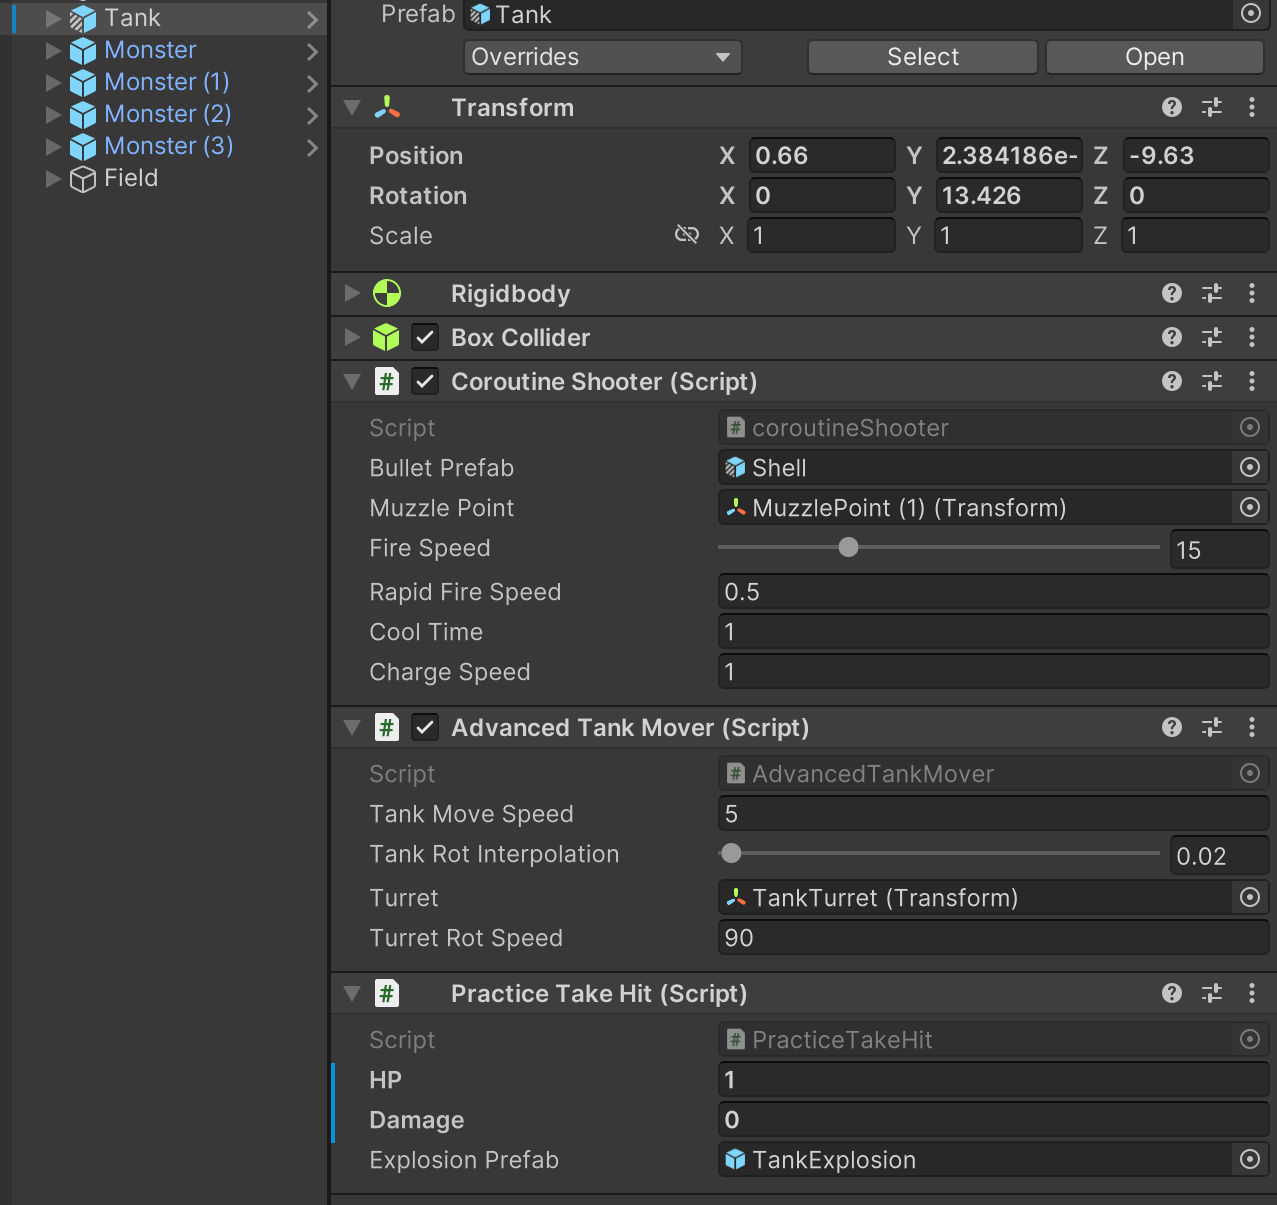Open Advanced Tank Mover help icon

1172,727
